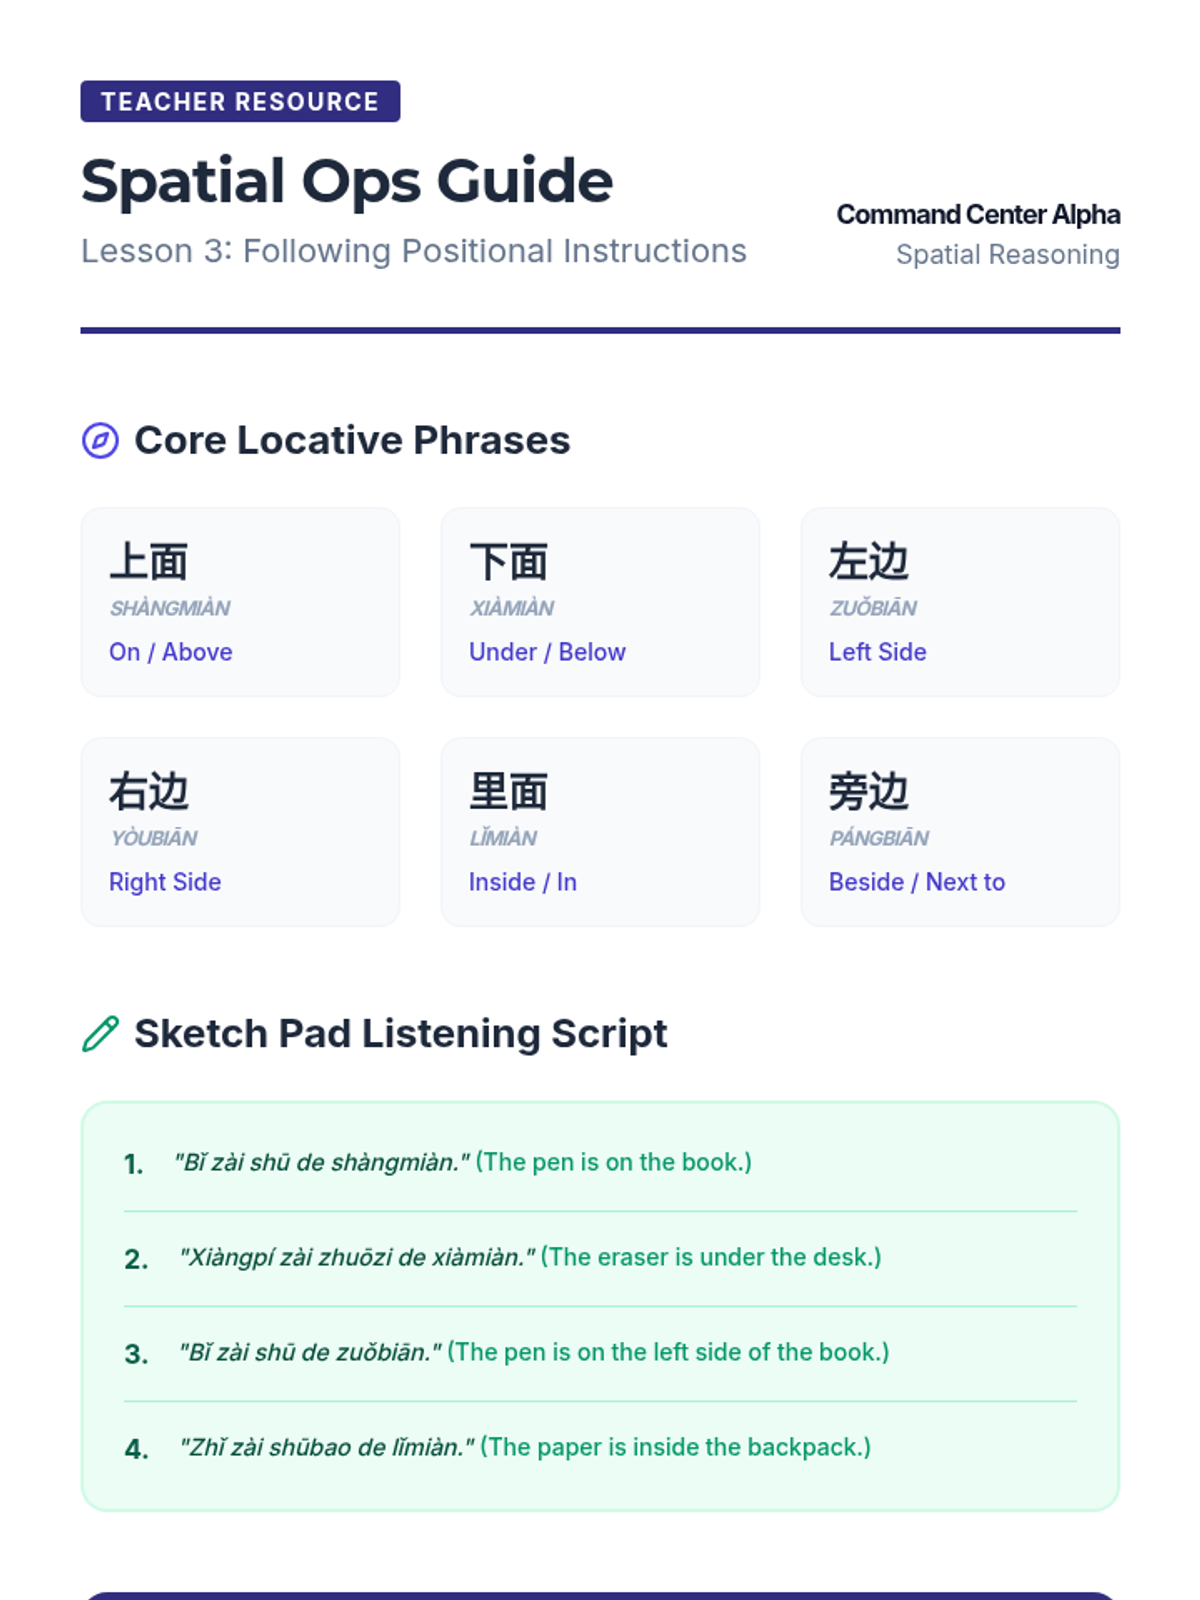
Task: Tap the 里面 Inside / In card
Action: [600, 832]
